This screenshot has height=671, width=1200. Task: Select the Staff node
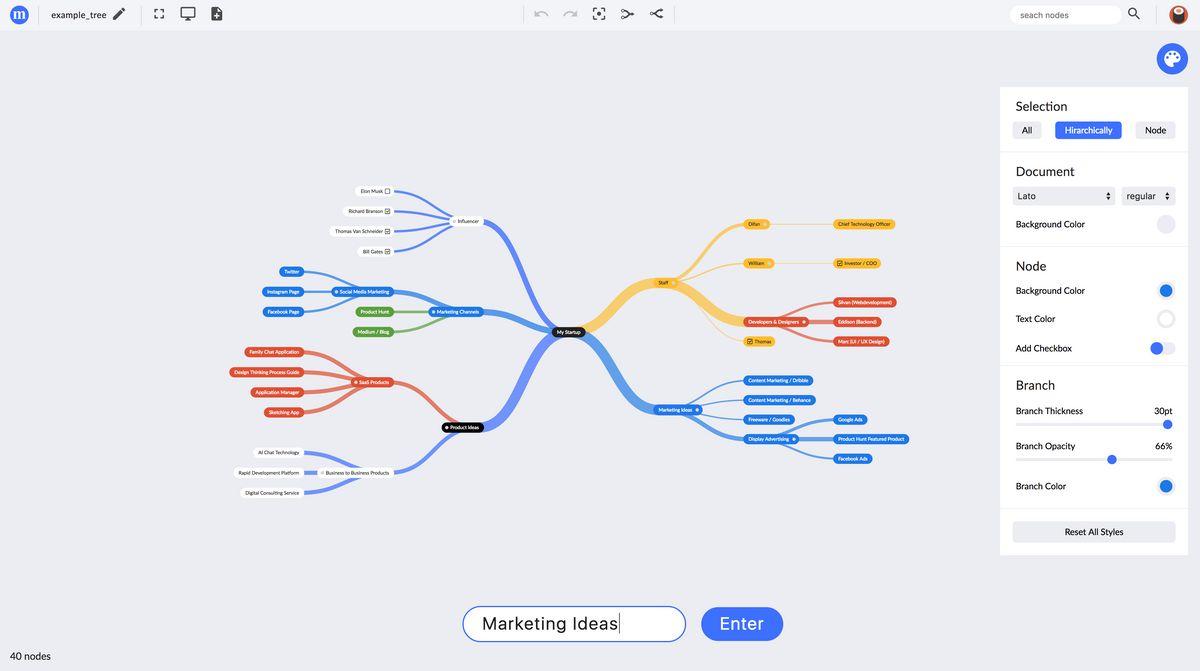[x=666, y=283]
